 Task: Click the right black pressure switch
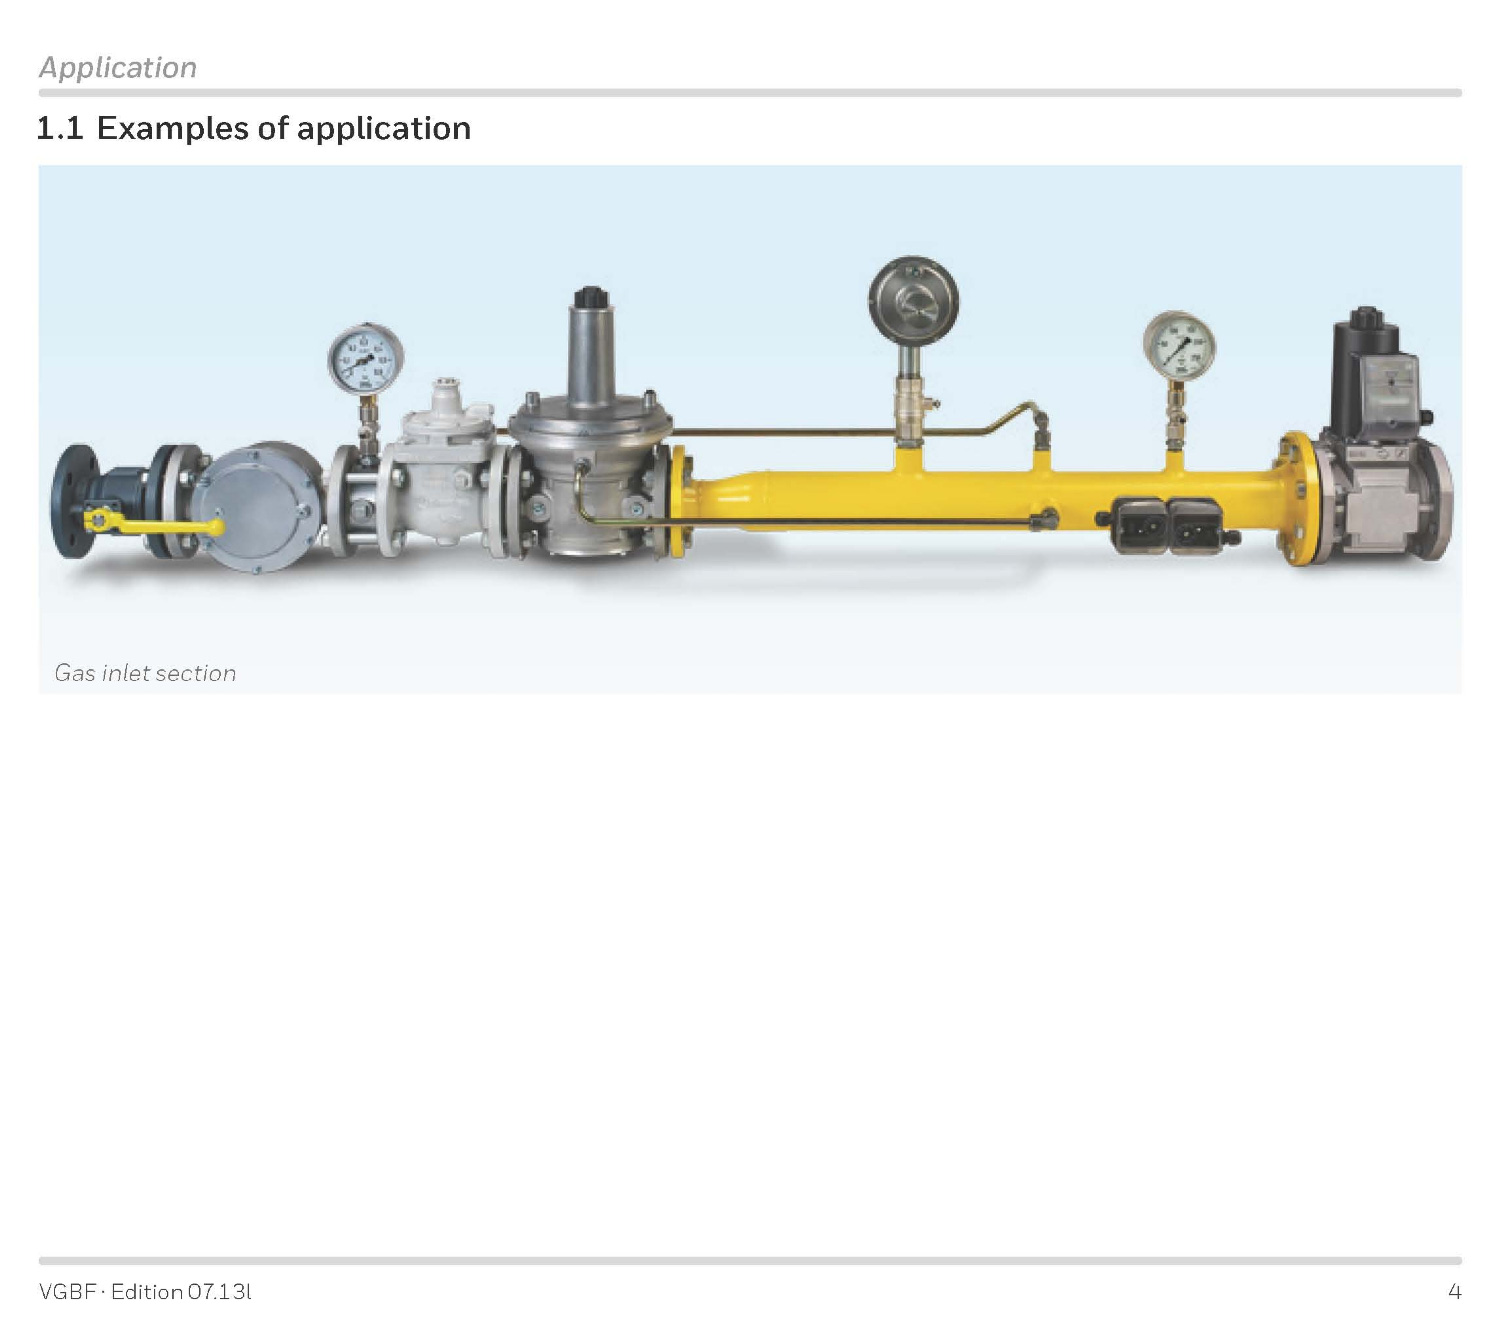tap(1194, 526)
